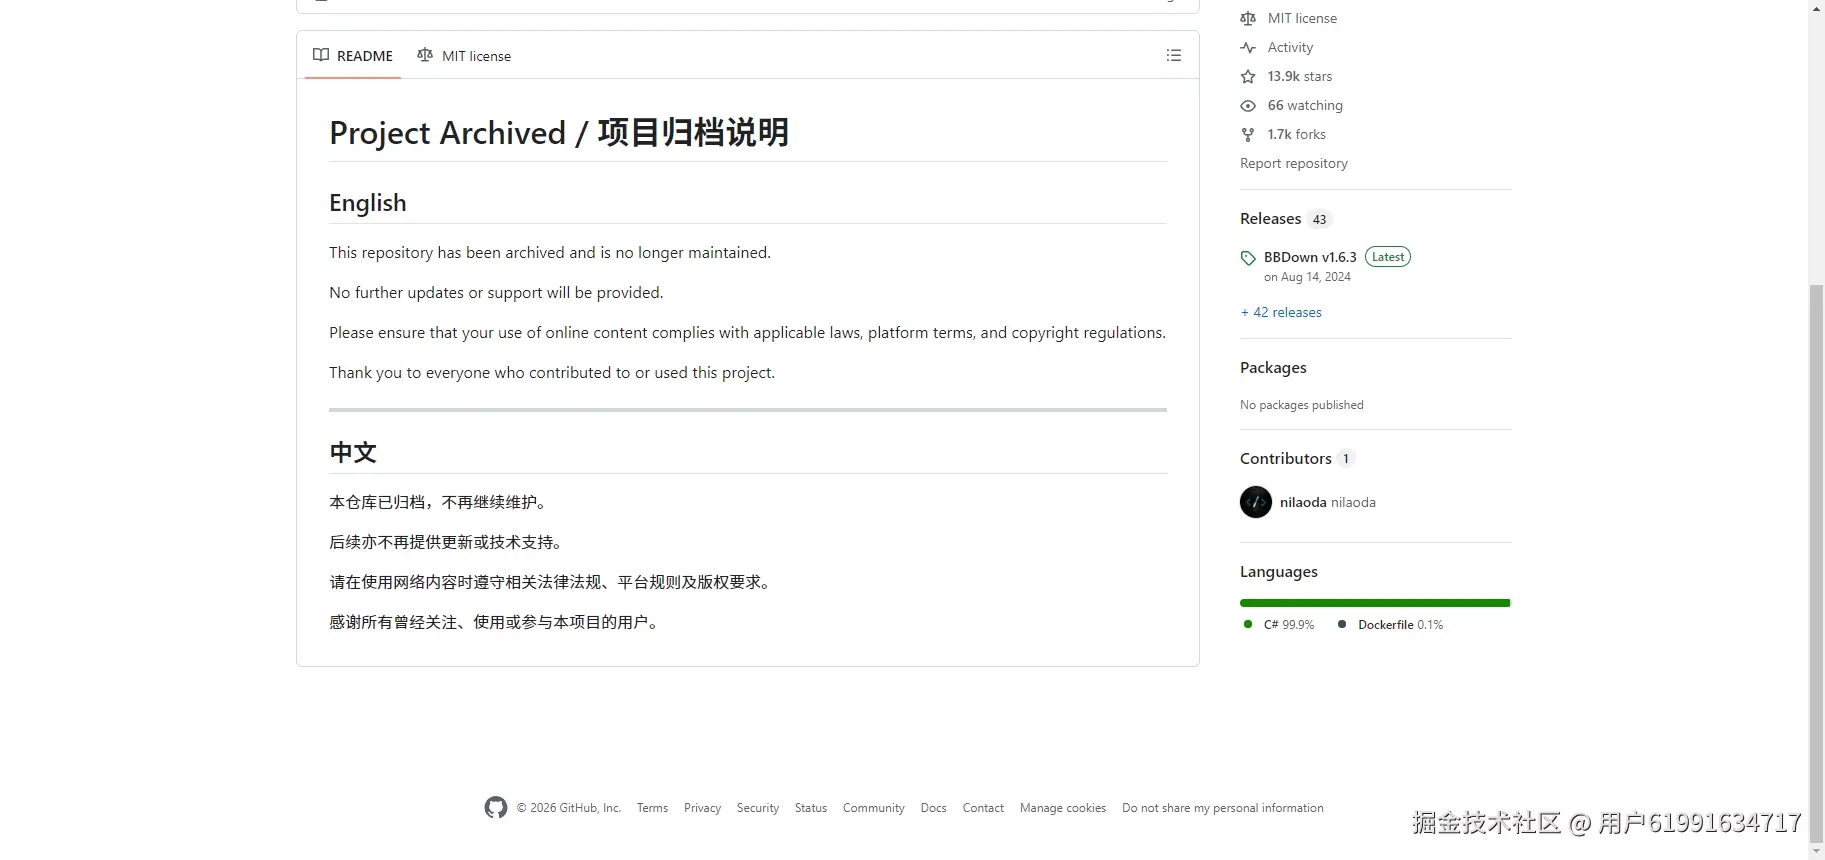Open the MIT license link in sidebar
The image size is (1825, 860).
pyautogui.click(x=1302, y=18)
